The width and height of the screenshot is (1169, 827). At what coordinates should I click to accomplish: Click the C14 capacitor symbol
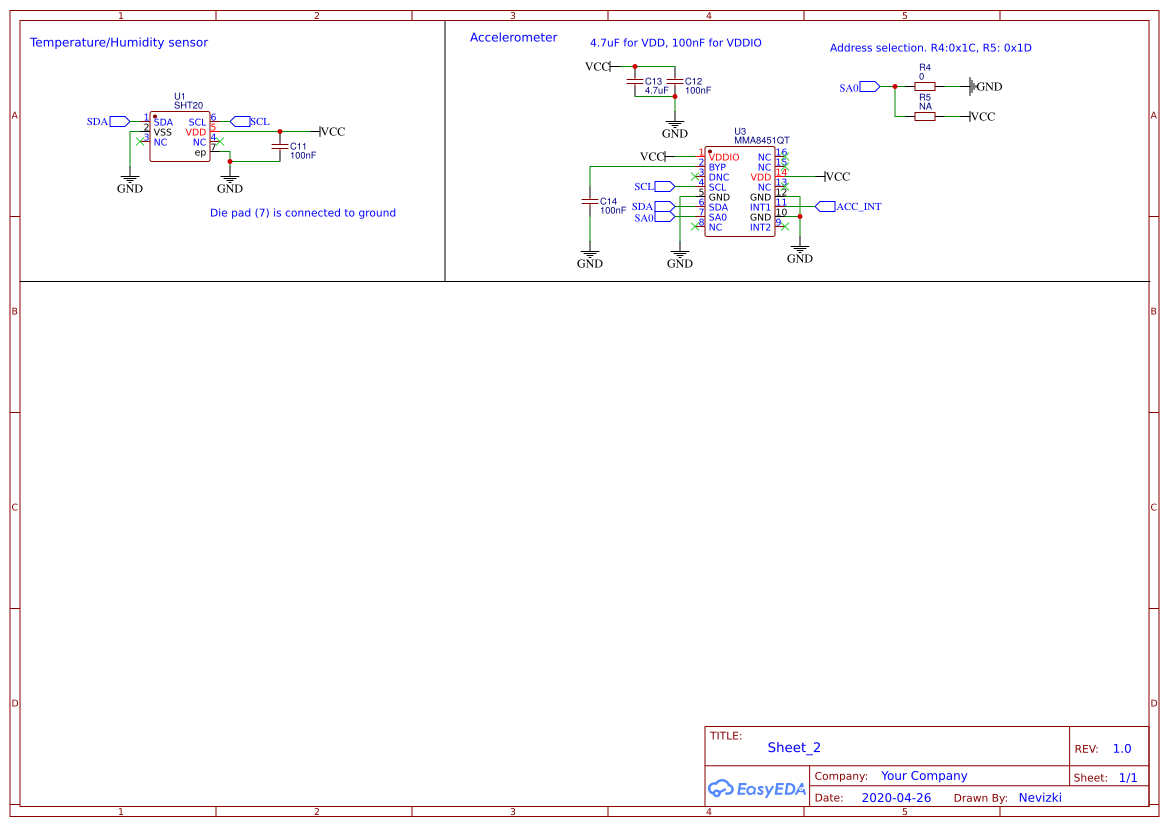(x=590, y=201)
